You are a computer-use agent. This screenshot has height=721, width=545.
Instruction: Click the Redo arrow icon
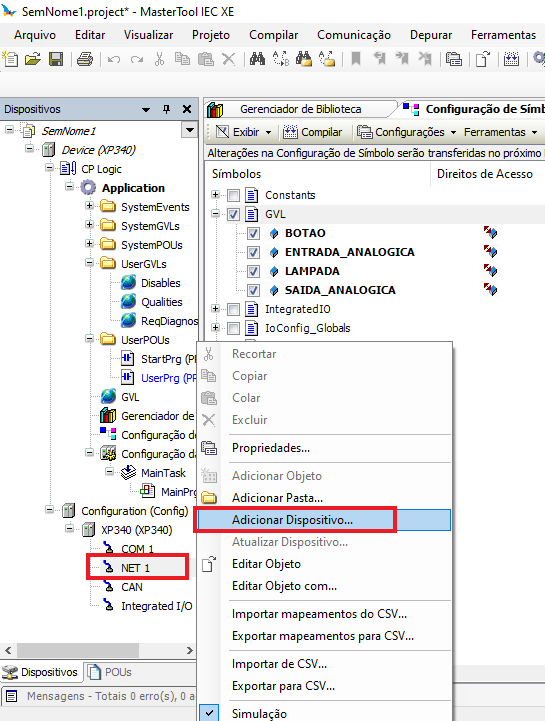tap(137, 59)
